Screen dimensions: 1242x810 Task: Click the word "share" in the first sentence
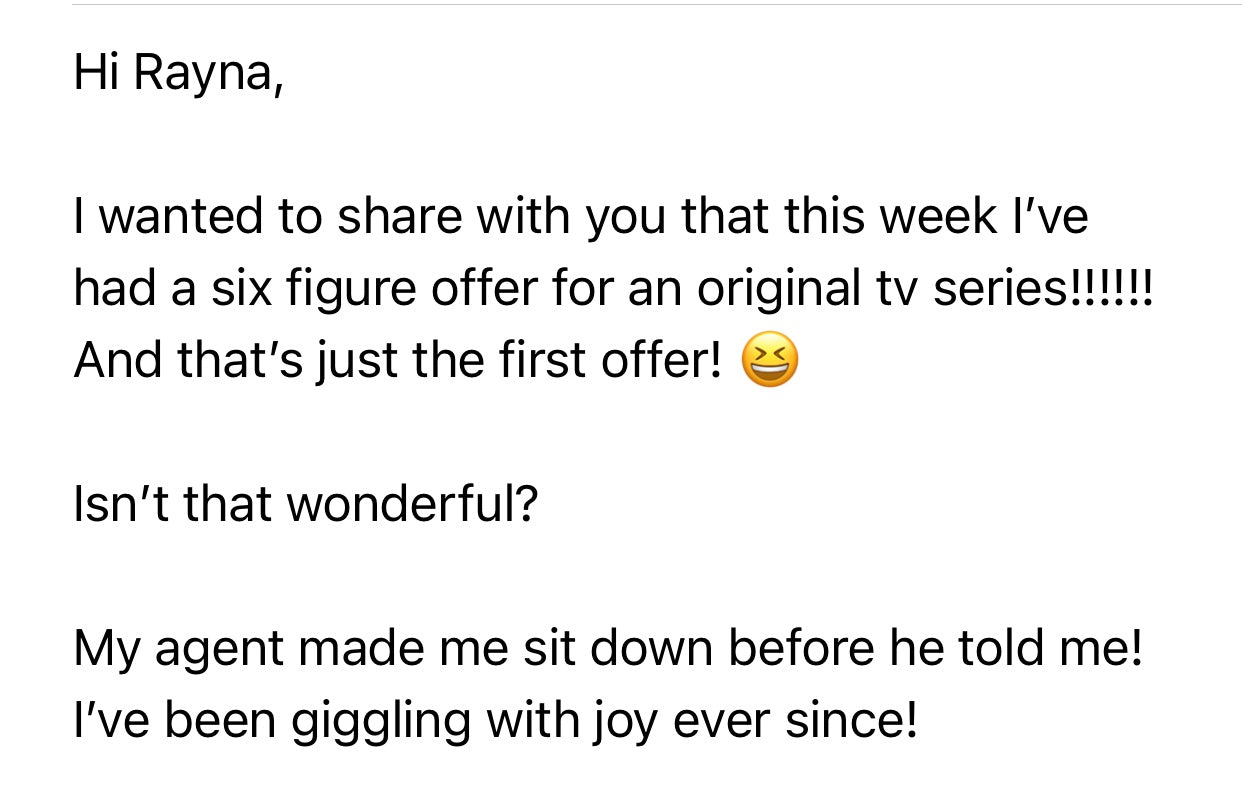pyautogui.click(x=391, y=218)
